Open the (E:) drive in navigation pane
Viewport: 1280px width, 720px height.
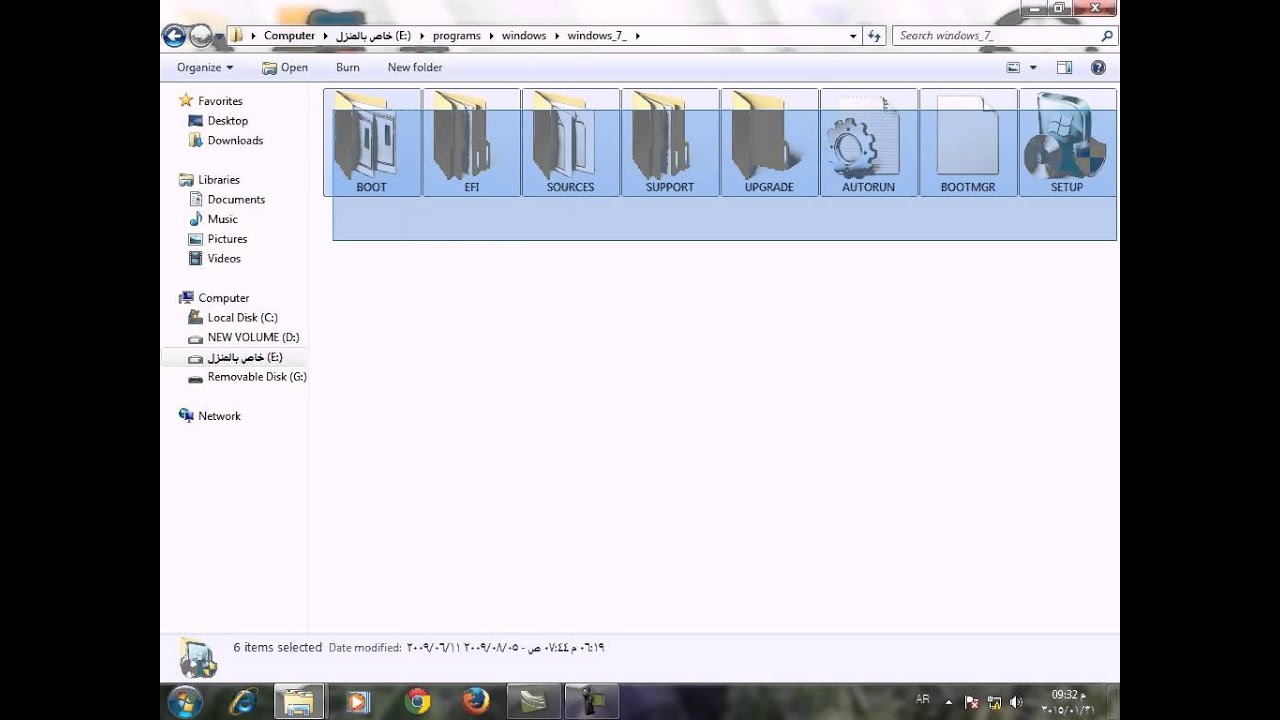(x=235, y=357)
